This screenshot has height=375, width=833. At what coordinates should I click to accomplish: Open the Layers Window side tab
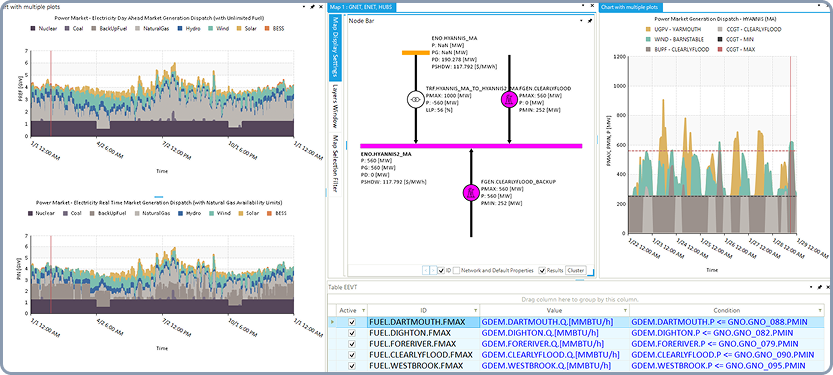(335, 106)
